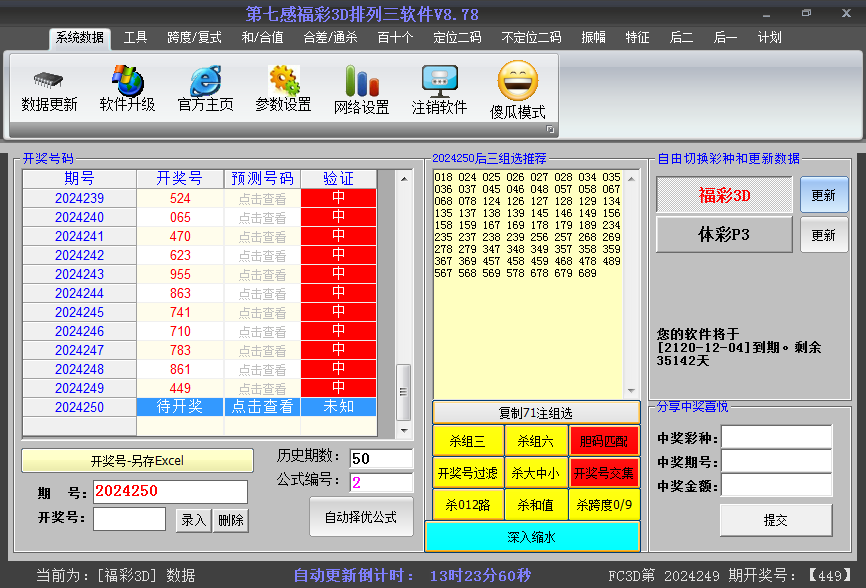Click the 删除 button
This screenshot has height=588, width=866.
point(231,520)
